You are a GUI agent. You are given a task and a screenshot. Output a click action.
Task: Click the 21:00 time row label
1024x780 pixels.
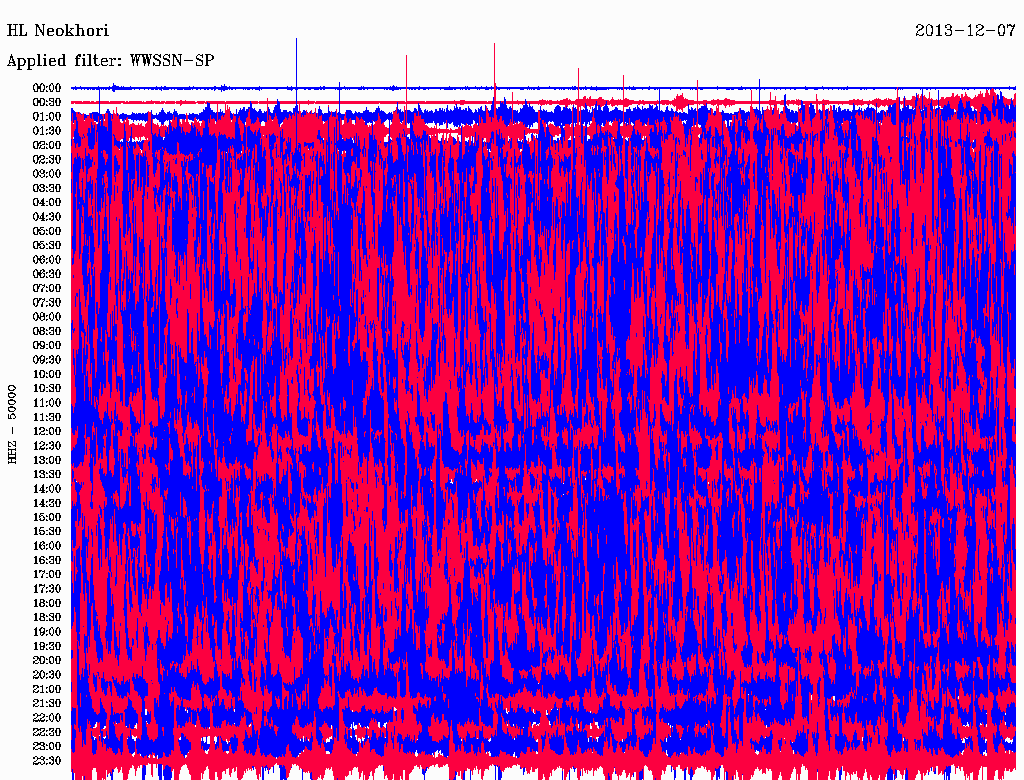48,690
